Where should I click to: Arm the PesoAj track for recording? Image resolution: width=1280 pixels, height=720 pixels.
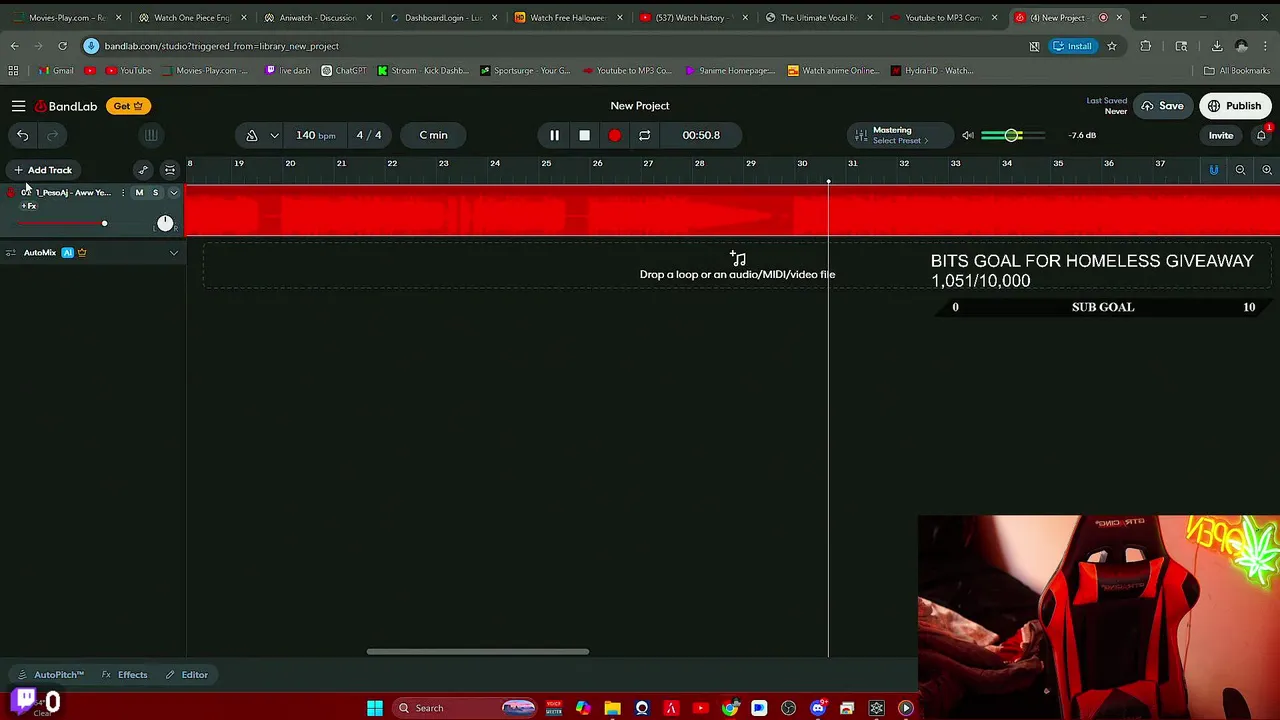pos(11,192)
